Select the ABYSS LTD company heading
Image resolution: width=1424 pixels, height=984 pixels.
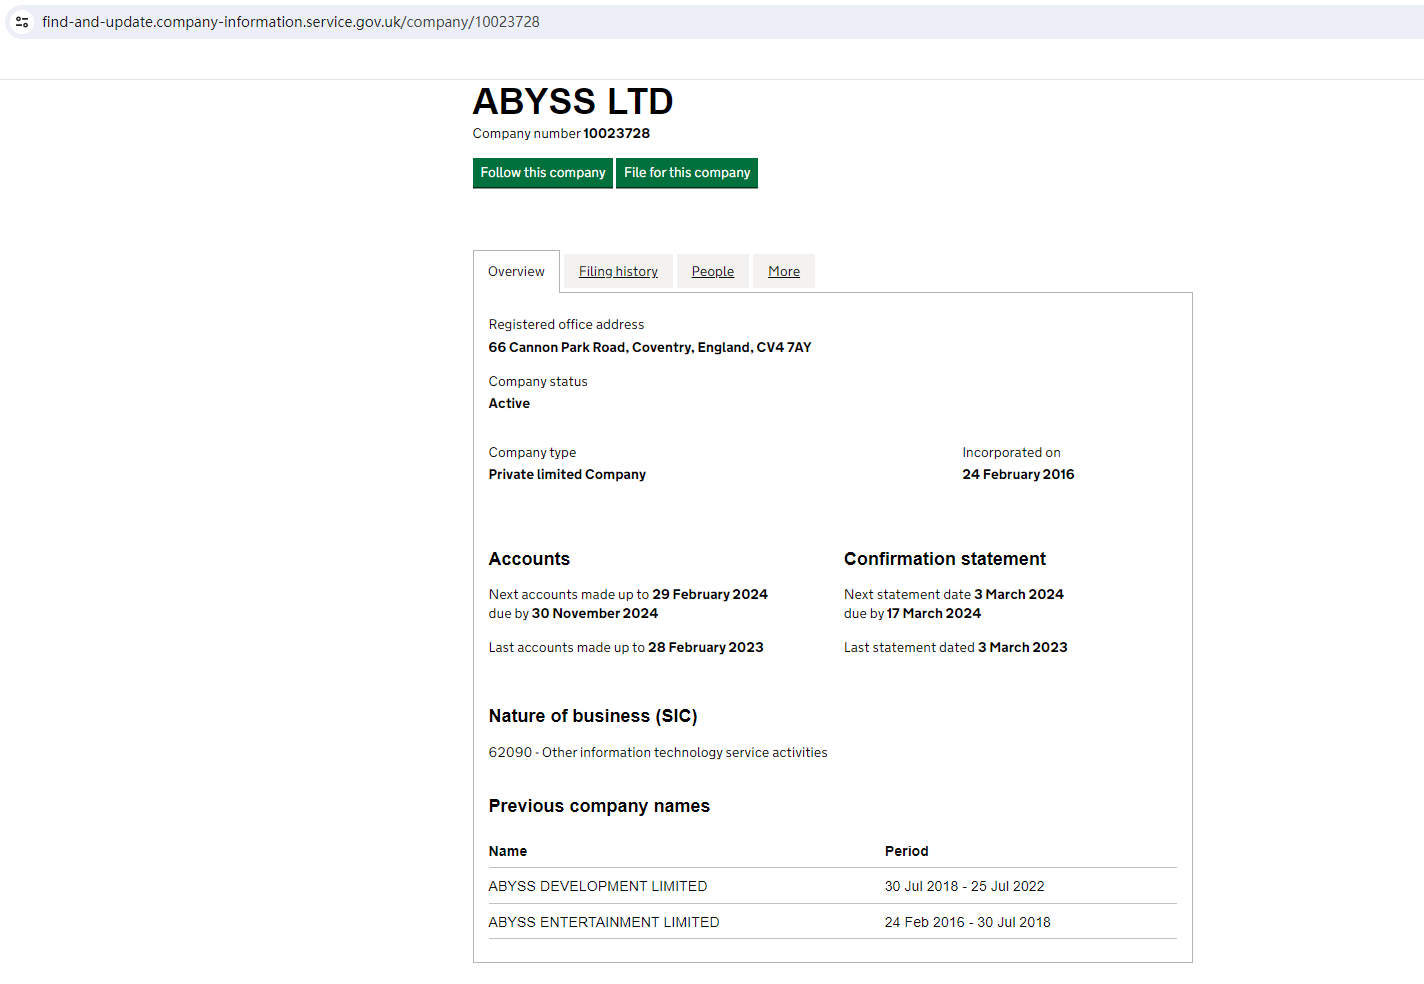click(x=573, y=101)
